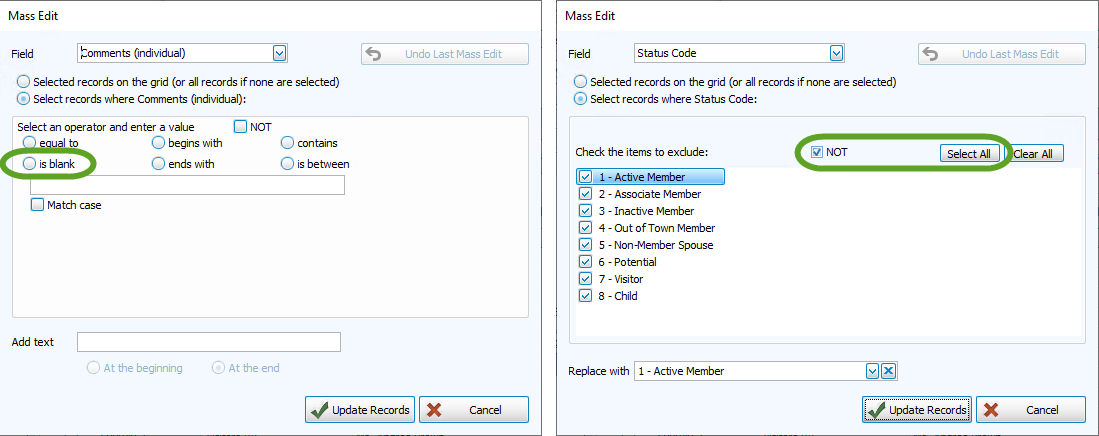Uncheck 3 - Inactive Member item
This screenshot has width=1099, height=436.
point(586,211)
